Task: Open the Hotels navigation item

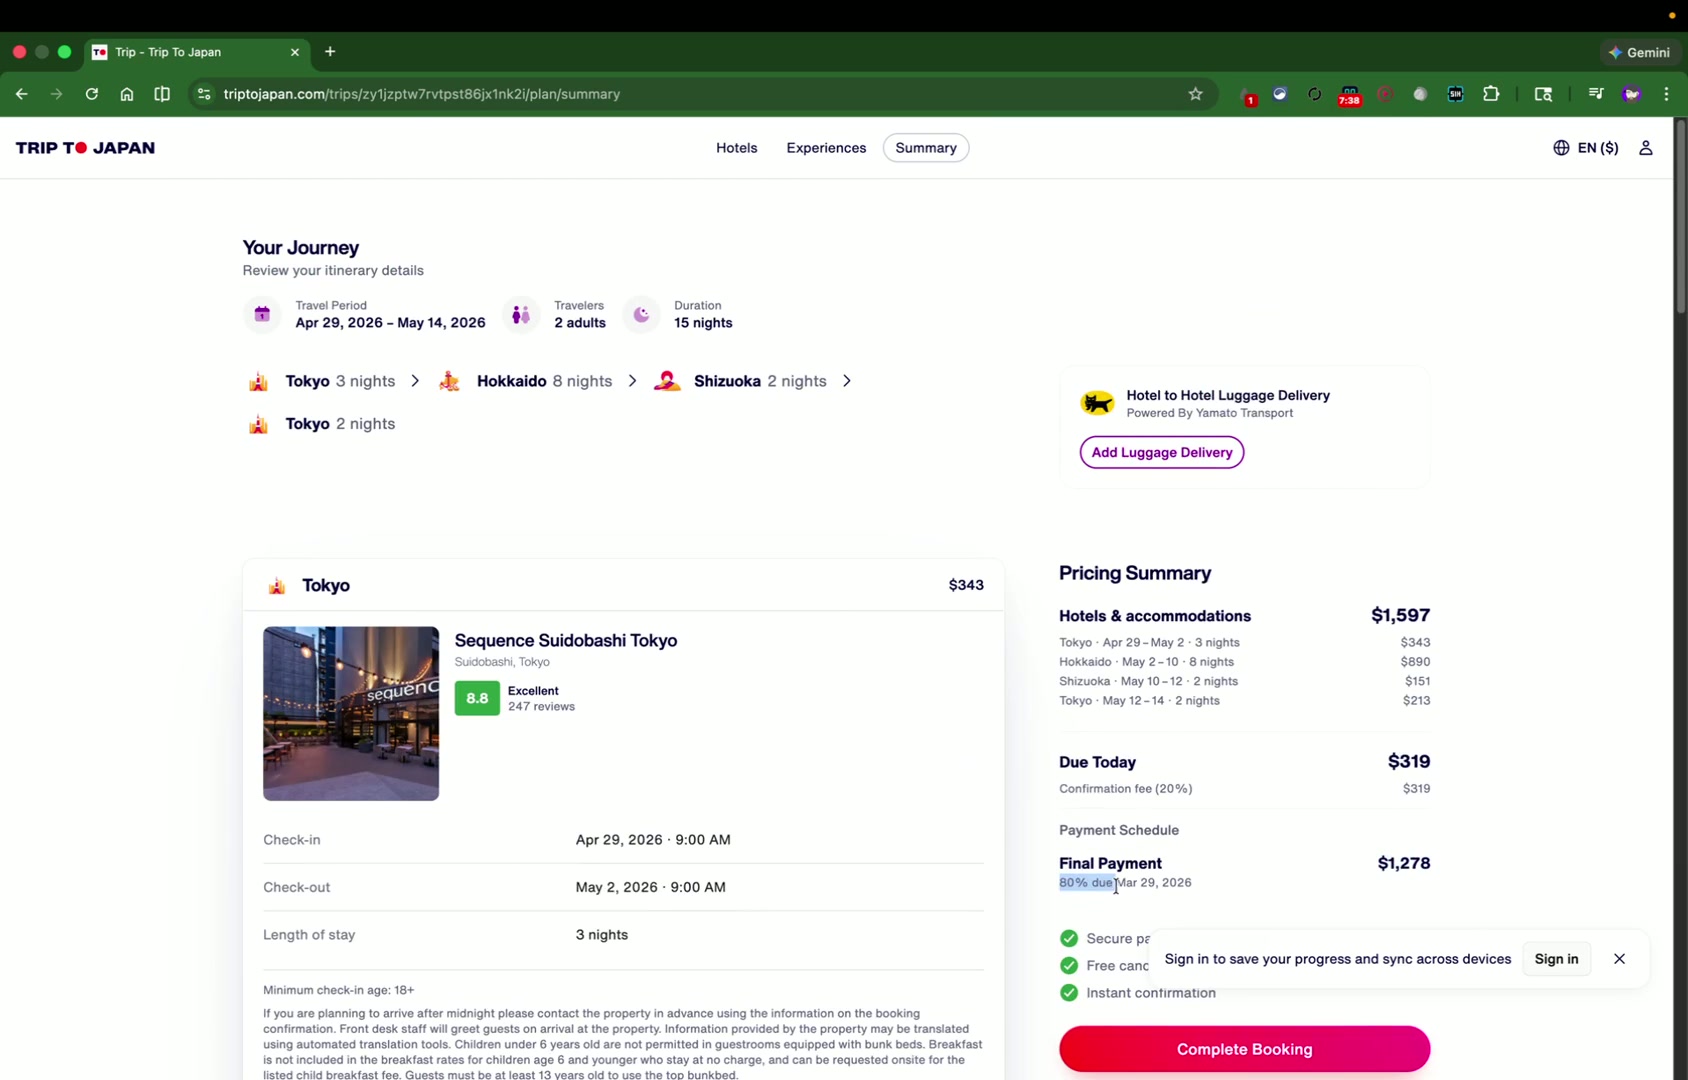Action: [x=737, y=147]
